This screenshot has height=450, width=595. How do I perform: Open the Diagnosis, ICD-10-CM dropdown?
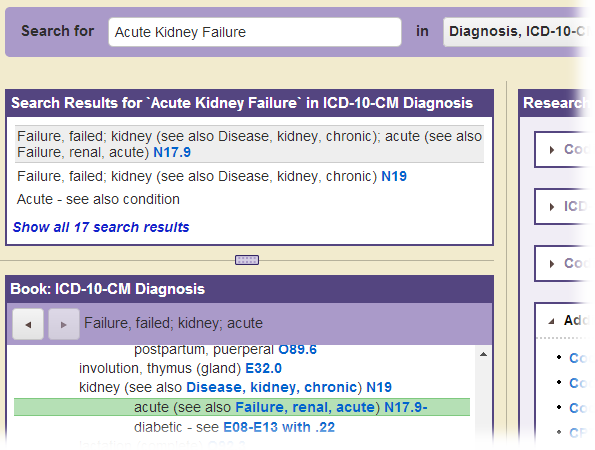518,32
